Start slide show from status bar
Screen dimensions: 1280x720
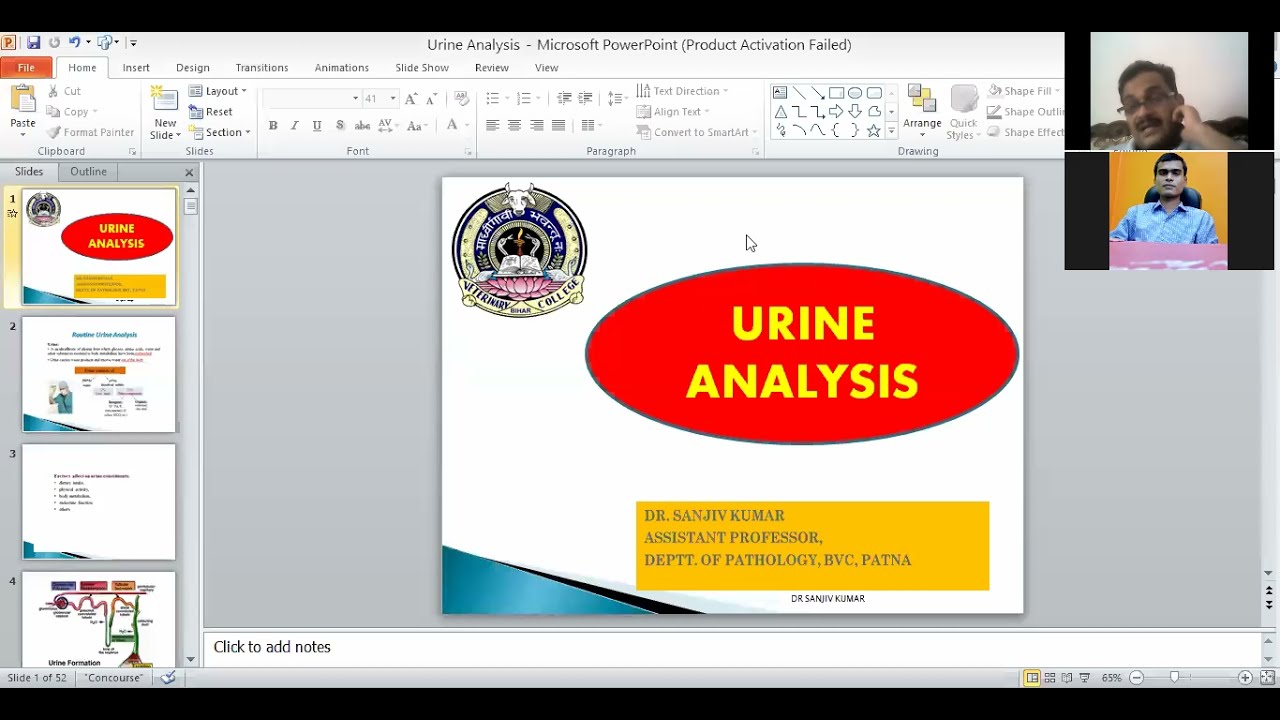pyautogui.click(x=1085, y=678)
